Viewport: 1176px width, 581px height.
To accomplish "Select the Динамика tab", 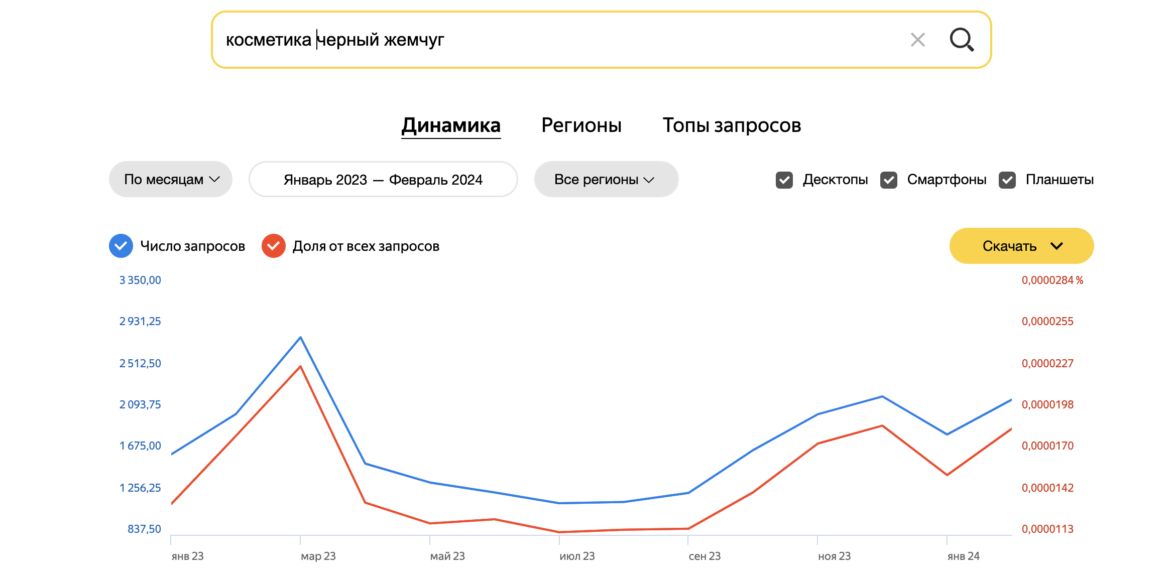I will (451, 126).
